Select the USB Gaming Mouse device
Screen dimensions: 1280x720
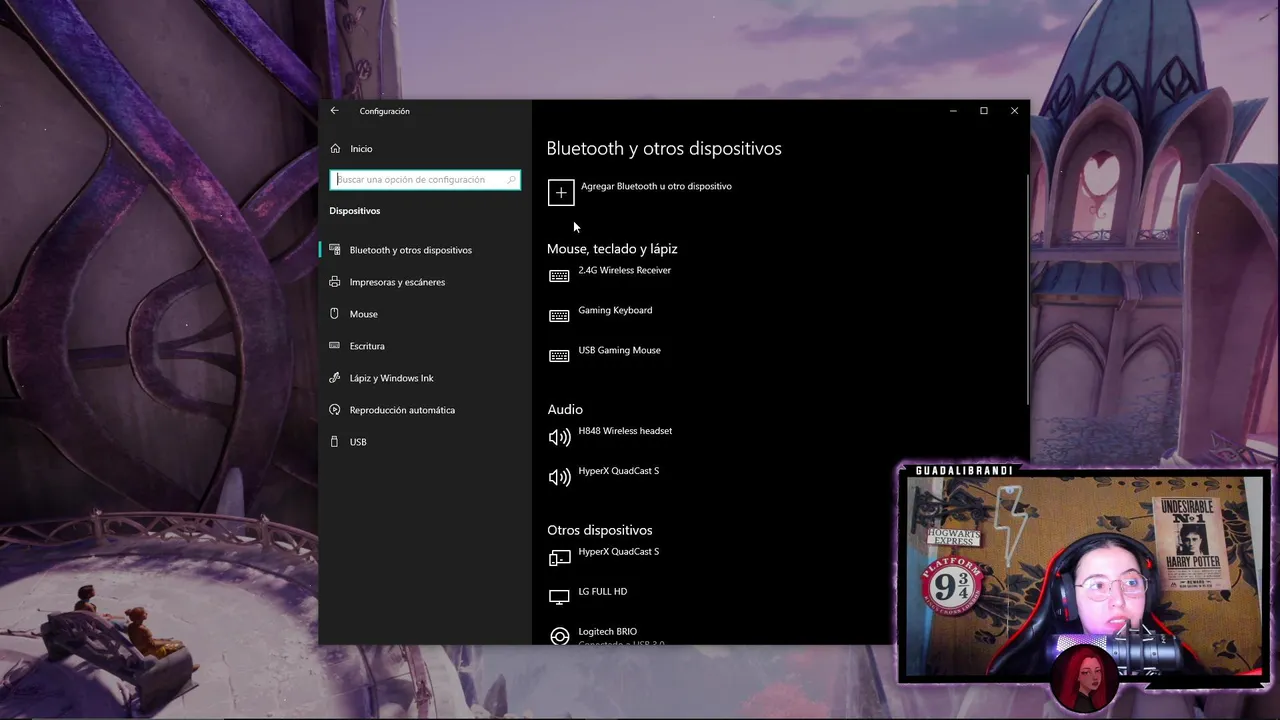click(x=619, y=350)
